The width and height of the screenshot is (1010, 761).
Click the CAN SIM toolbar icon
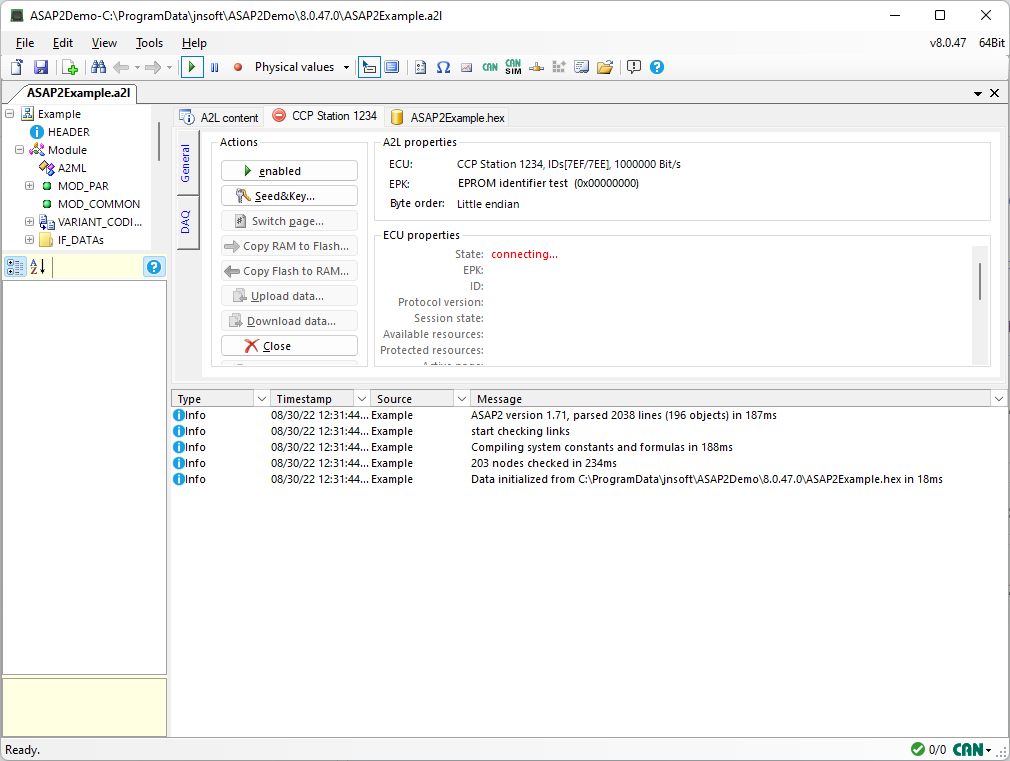pyautogui.click(x=513, y=67)
